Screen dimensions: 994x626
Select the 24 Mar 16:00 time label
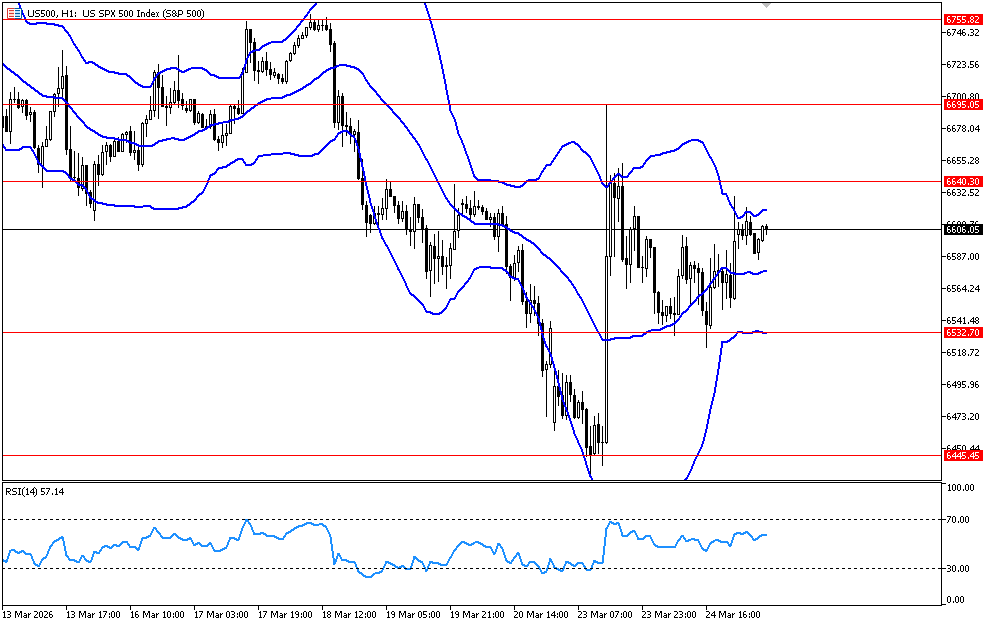coord(733,614)
